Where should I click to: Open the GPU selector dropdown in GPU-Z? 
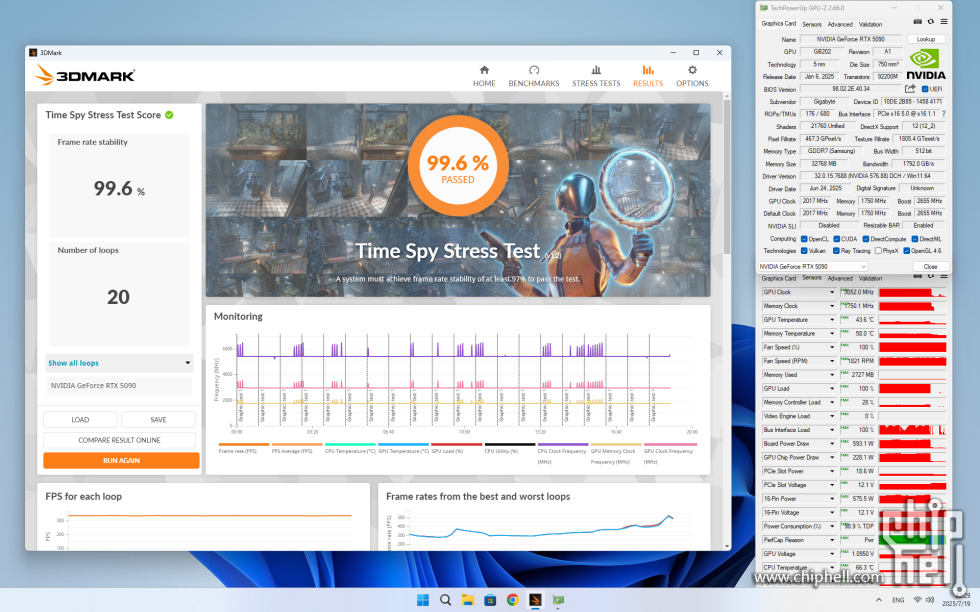[x=812, y=266]
